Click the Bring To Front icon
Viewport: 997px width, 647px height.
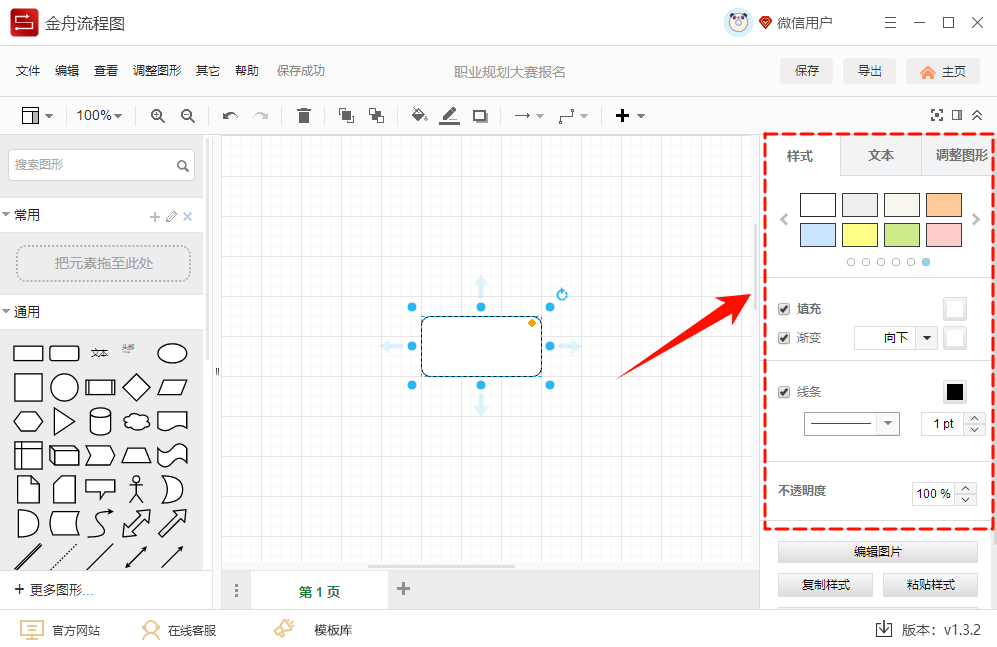pos(346,115)
